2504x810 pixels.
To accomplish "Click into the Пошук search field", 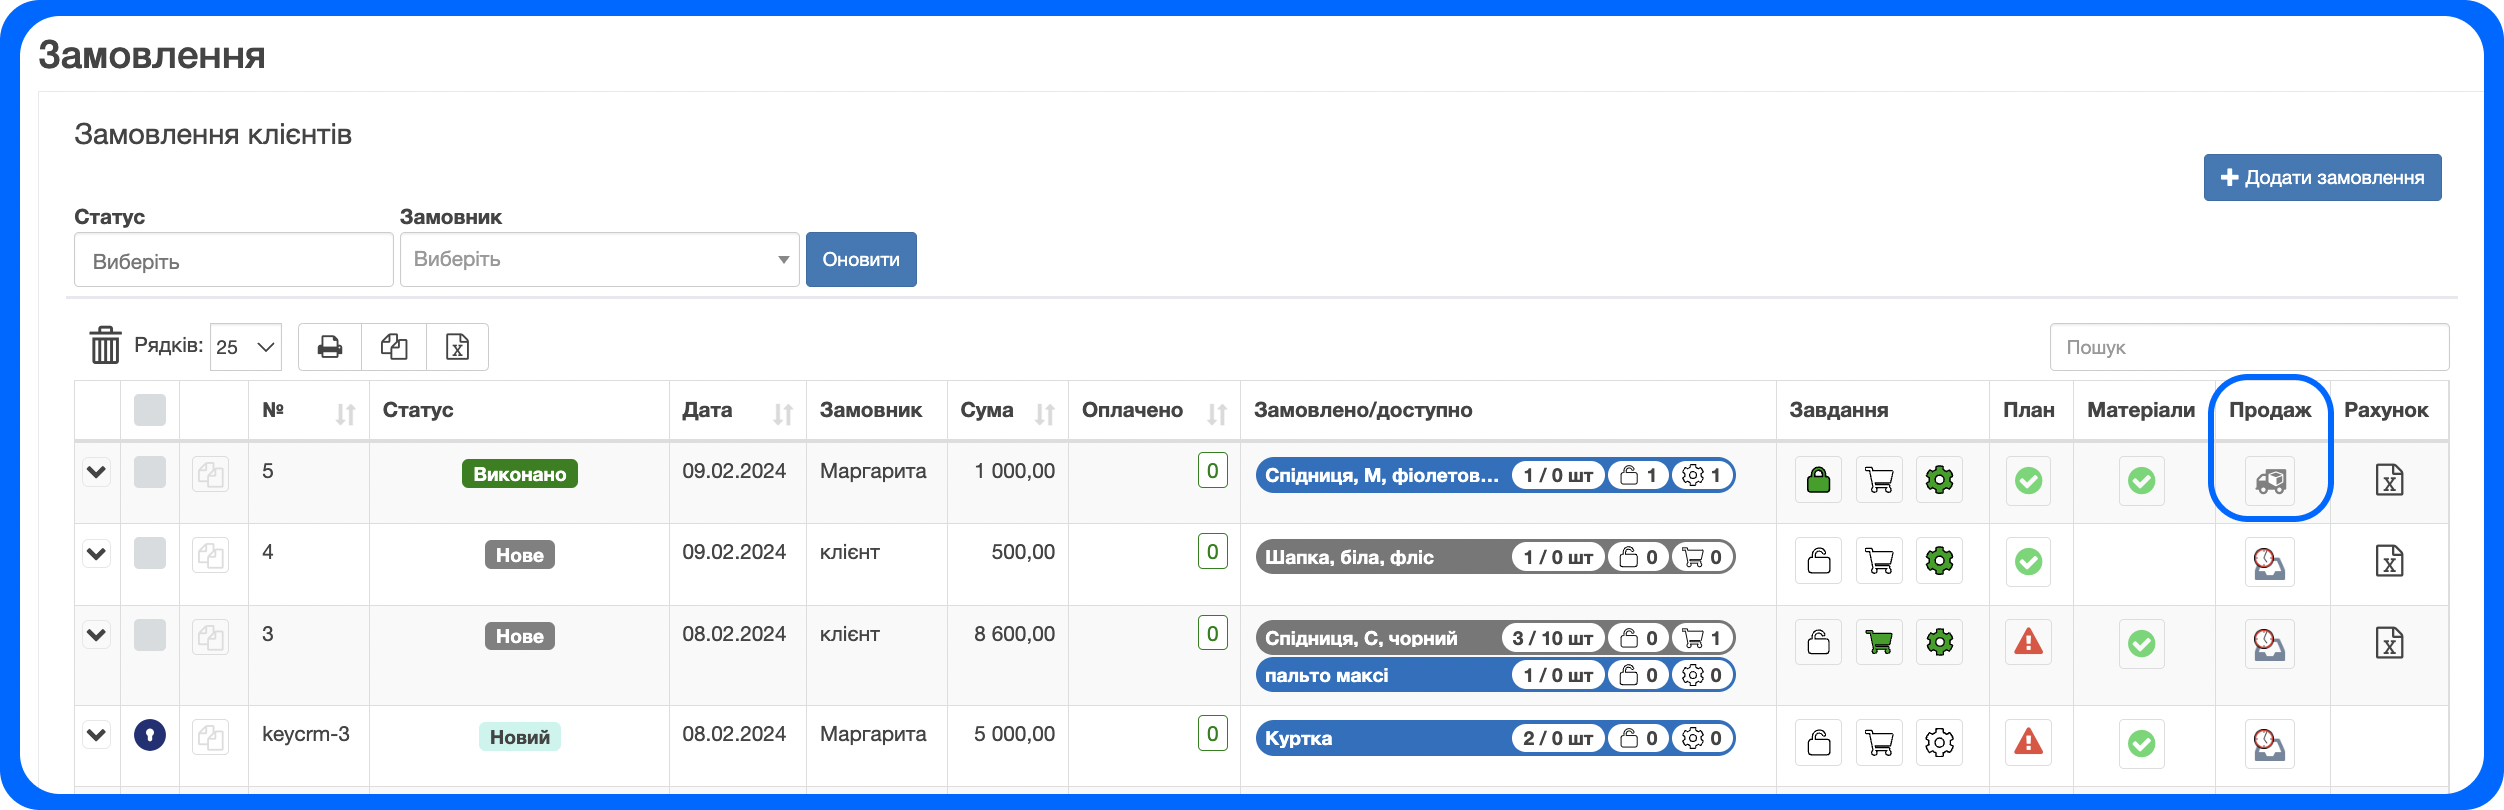I will pyautogui.click(x=2248, y=347).
